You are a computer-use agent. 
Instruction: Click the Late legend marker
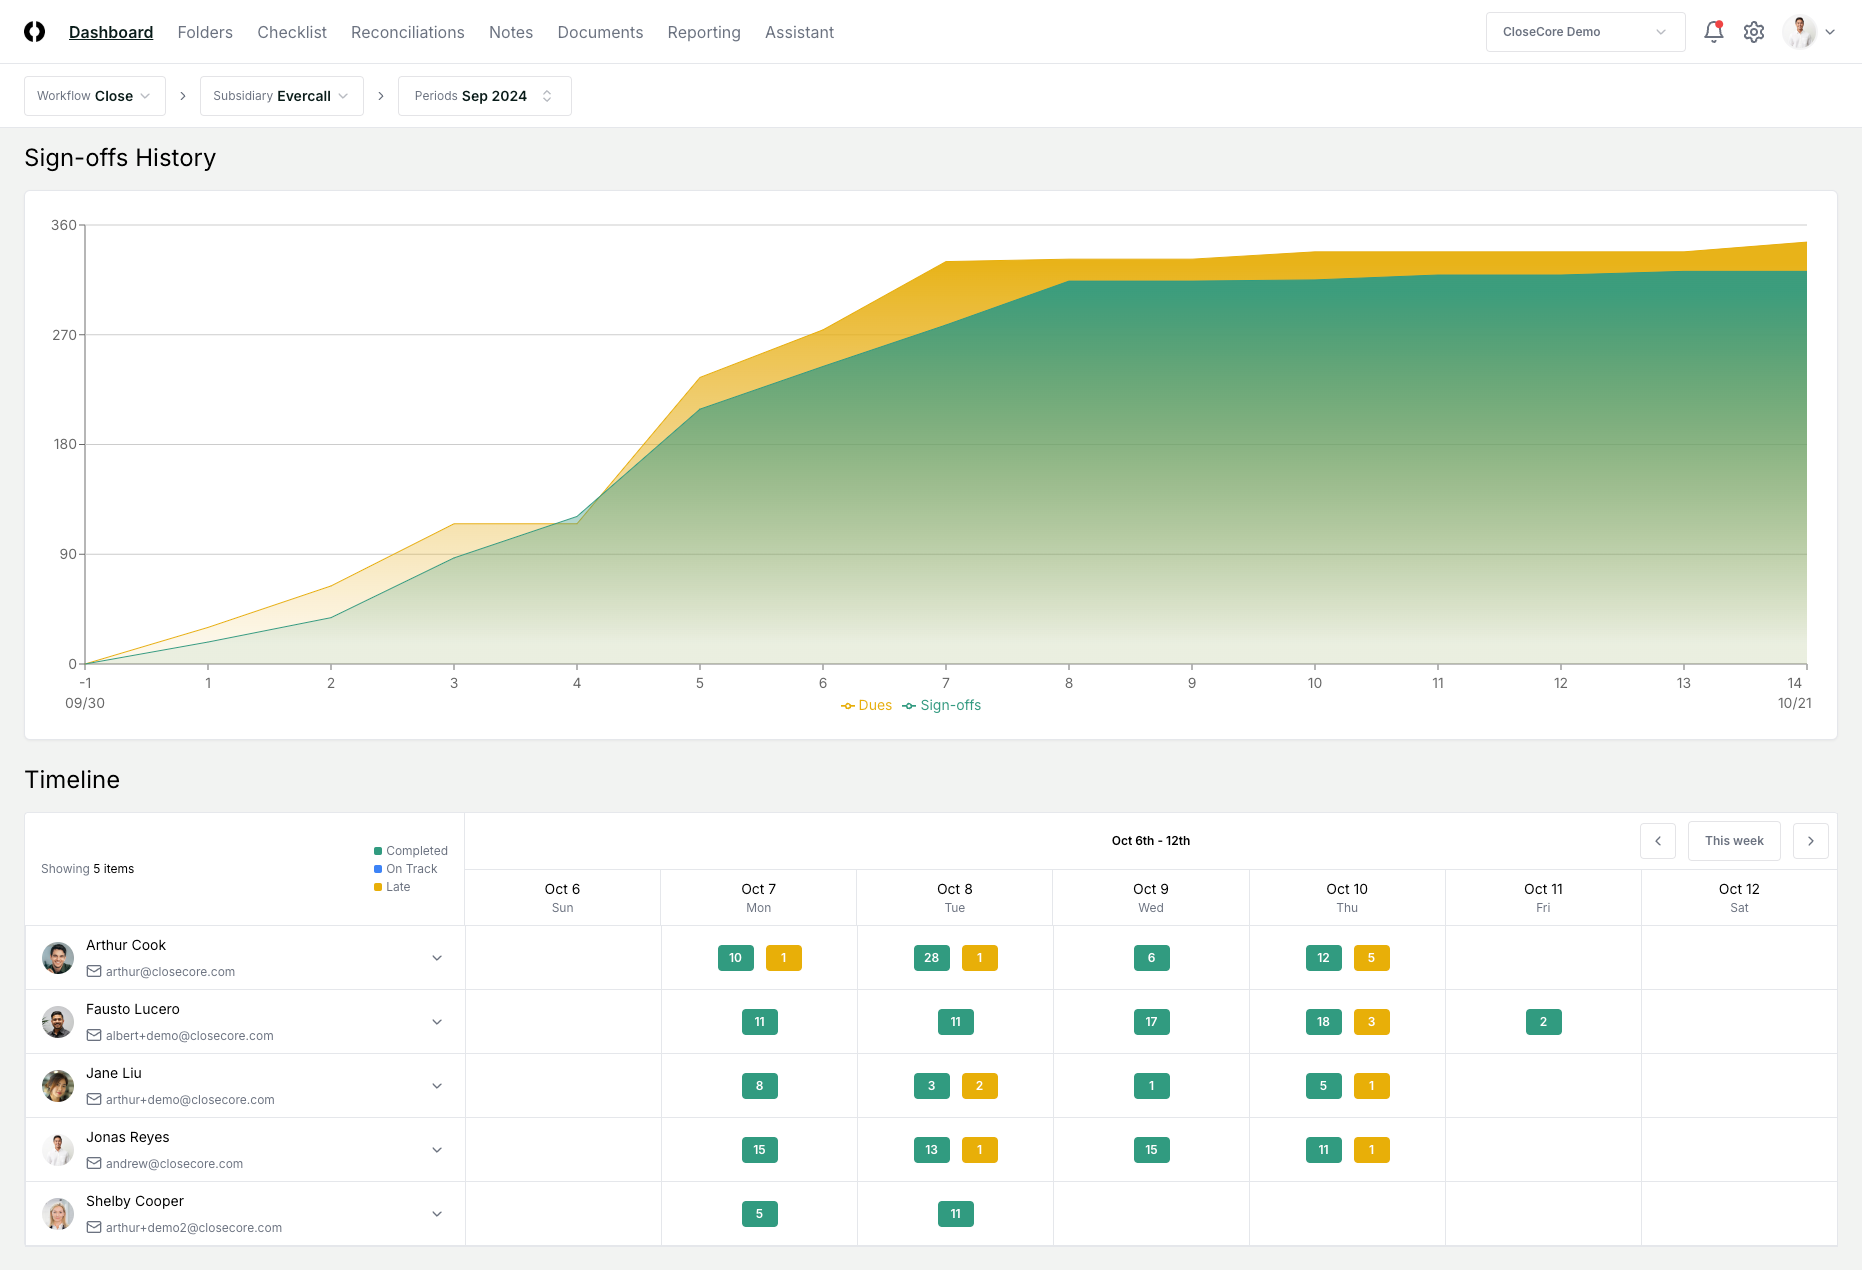click(x=379, y=887)
